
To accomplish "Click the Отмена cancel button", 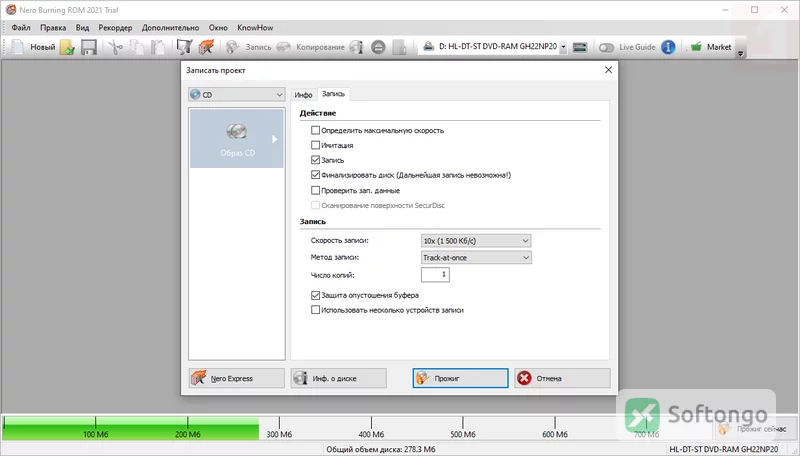I will tap(562, 378).
